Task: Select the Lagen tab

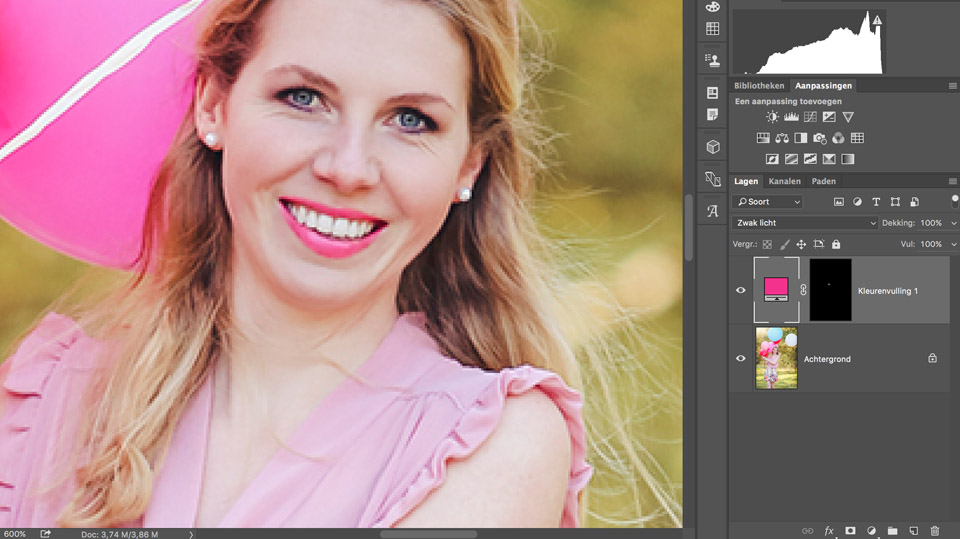Action: 746,181
